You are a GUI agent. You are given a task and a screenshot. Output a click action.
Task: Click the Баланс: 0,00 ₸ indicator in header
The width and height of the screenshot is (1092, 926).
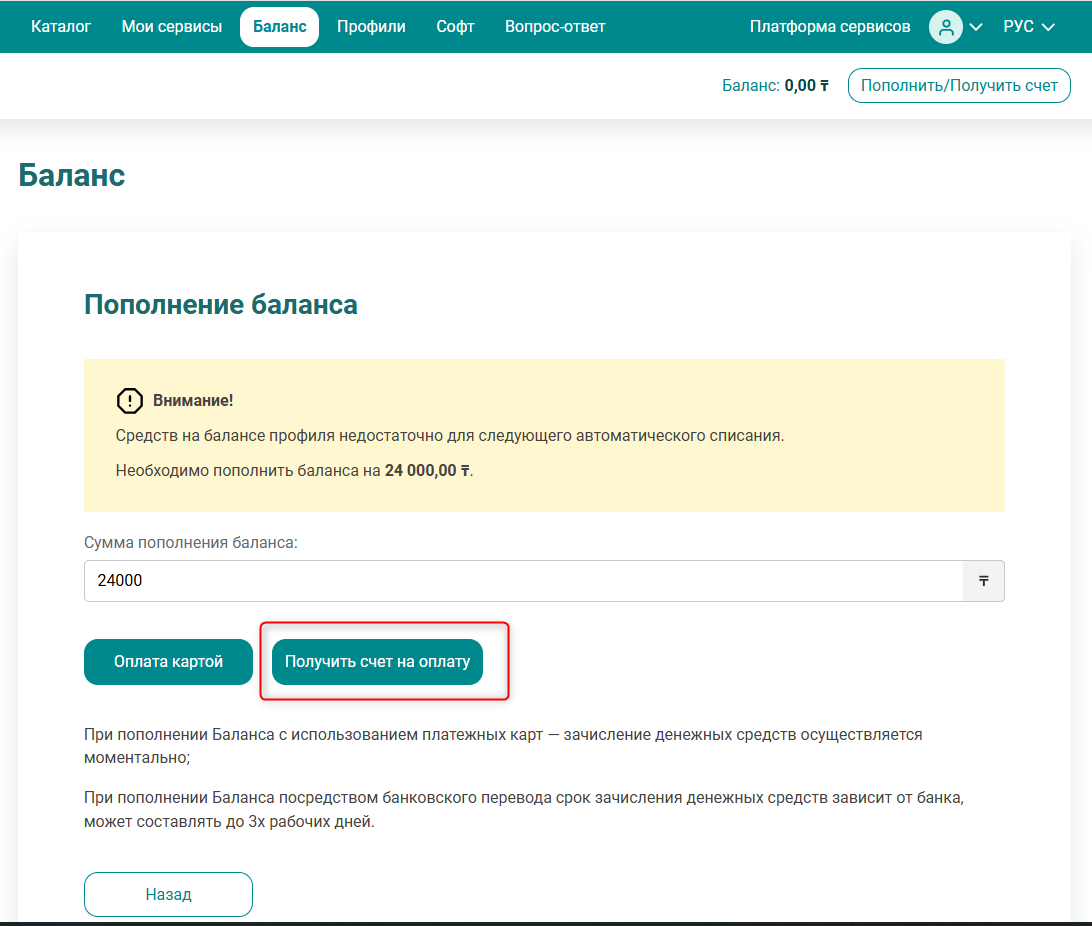[775, 86]
